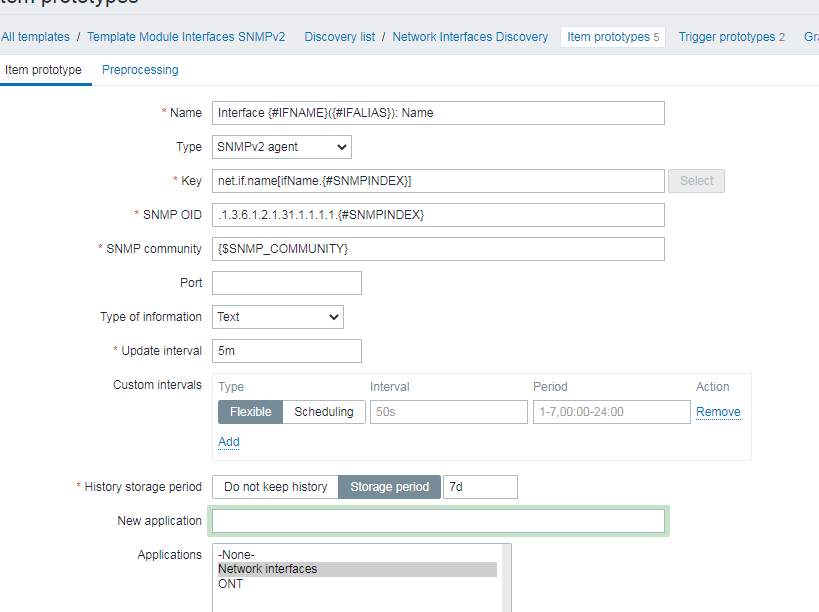Remove the custom interval row
The height and width of the screenshot is (612, 819).
point(718,412)
